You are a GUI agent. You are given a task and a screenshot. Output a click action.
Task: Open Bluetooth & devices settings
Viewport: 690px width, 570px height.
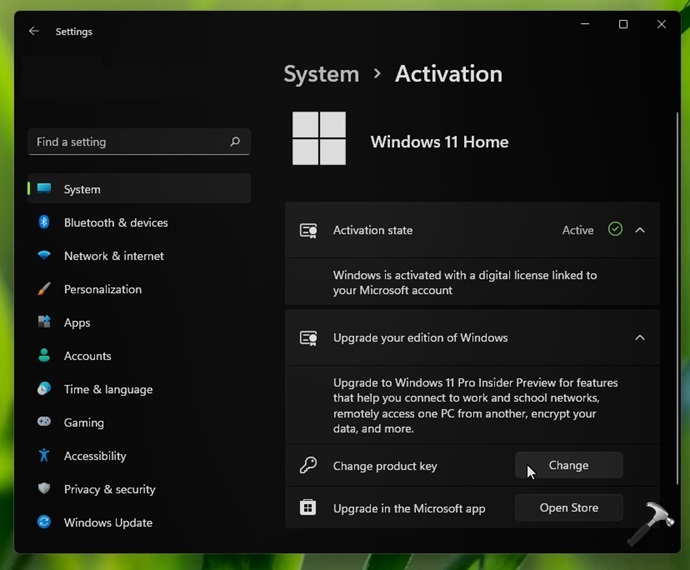pos(139,222)
